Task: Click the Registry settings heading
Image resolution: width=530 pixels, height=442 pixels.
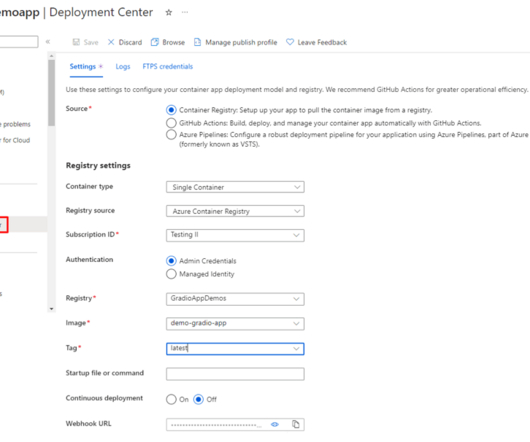Action: tap(98, 166)
